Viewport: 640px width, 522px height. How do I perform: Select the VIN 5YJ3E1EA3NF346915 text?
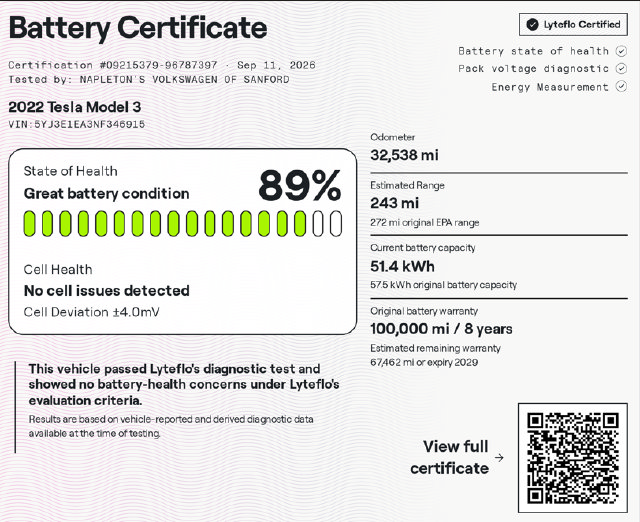77,124
